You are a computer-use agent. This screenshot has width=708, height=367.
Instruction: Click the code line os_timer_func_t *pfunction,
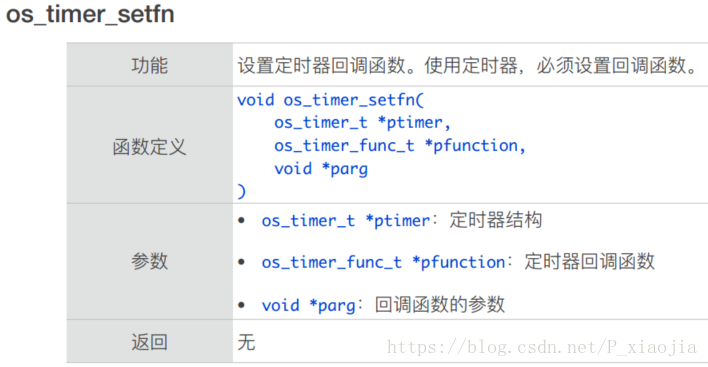(x=400, y=146)
